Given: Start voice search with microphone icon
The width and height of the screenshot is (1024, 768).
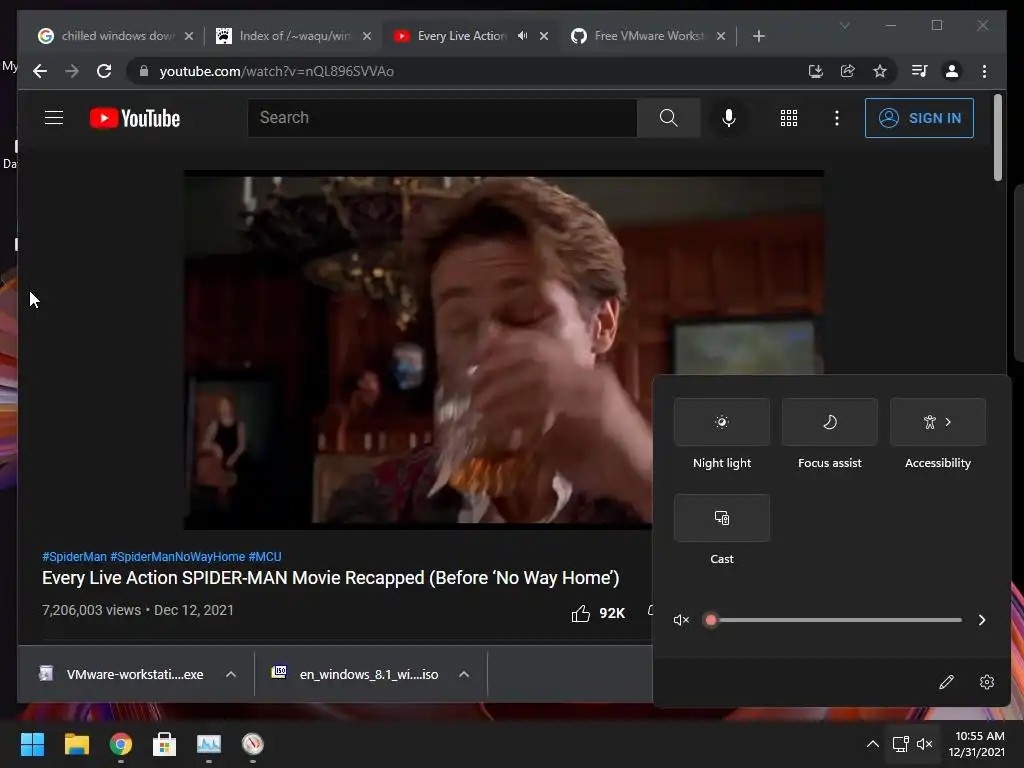Looking at the screenshot, I should (729, 118).
